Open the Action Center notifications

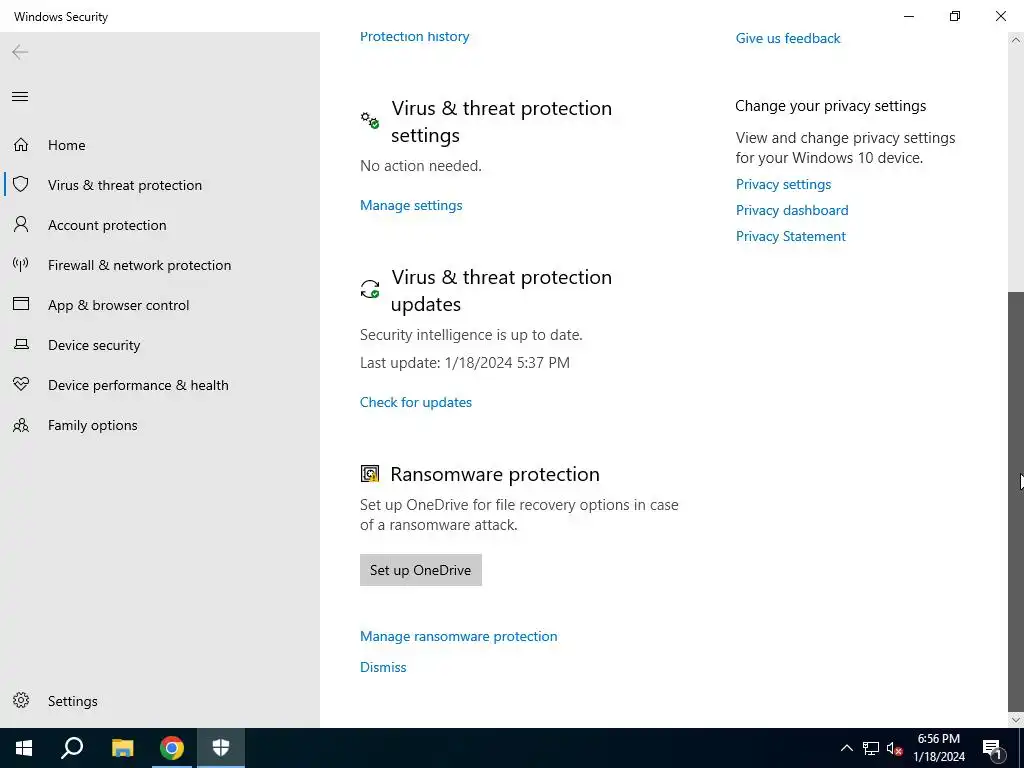(x=992, y=748)
